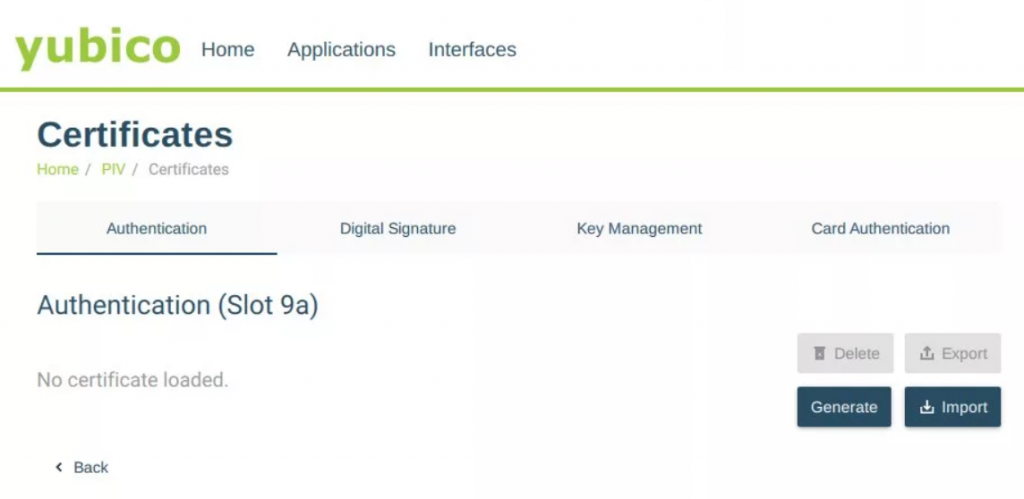Open the Card Authentication tab

[x=880, y=229]
